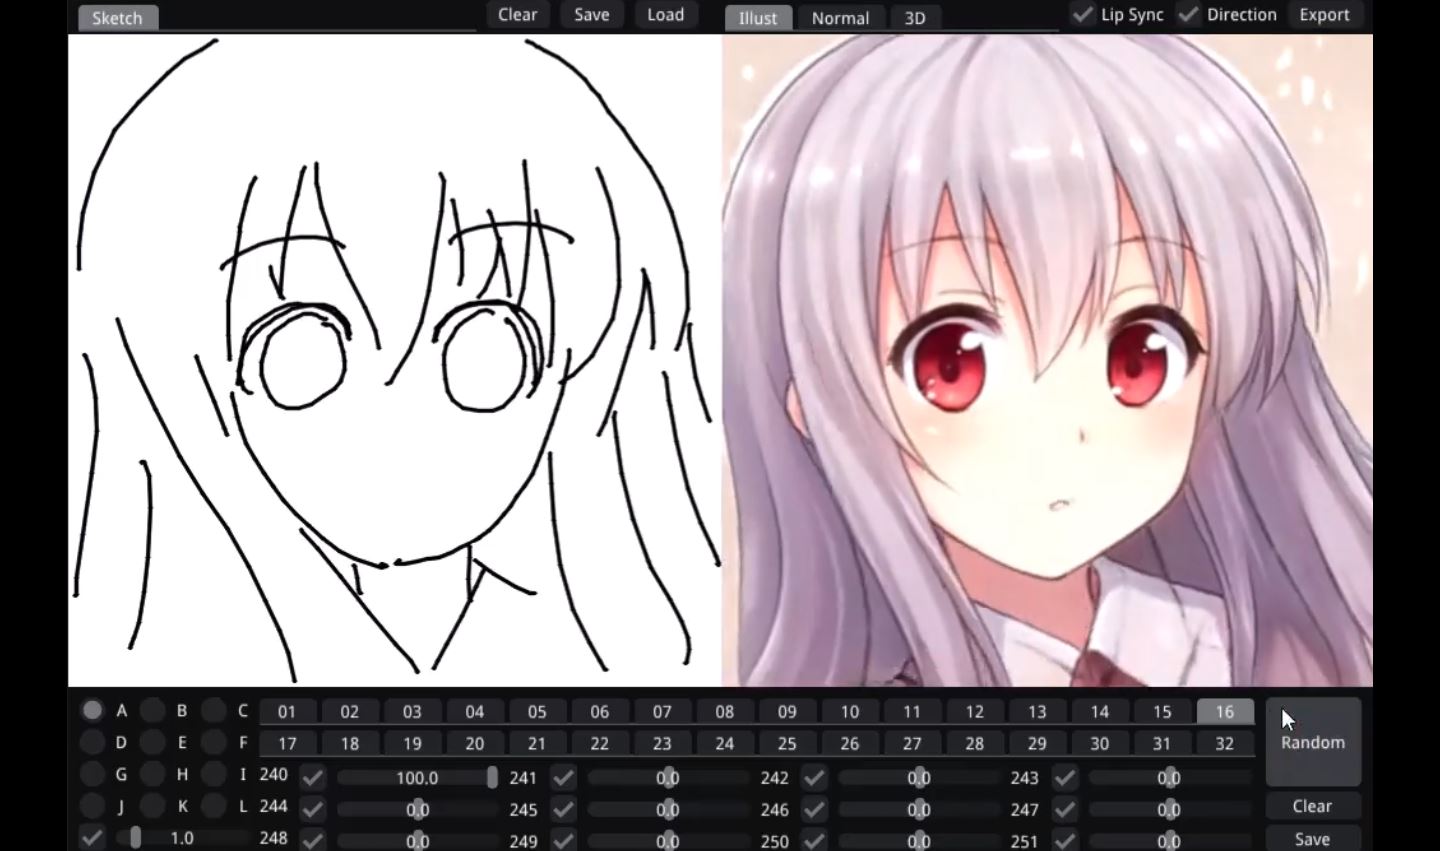
Task: Export the generated illustration
Action: [x=1324, y=14]
